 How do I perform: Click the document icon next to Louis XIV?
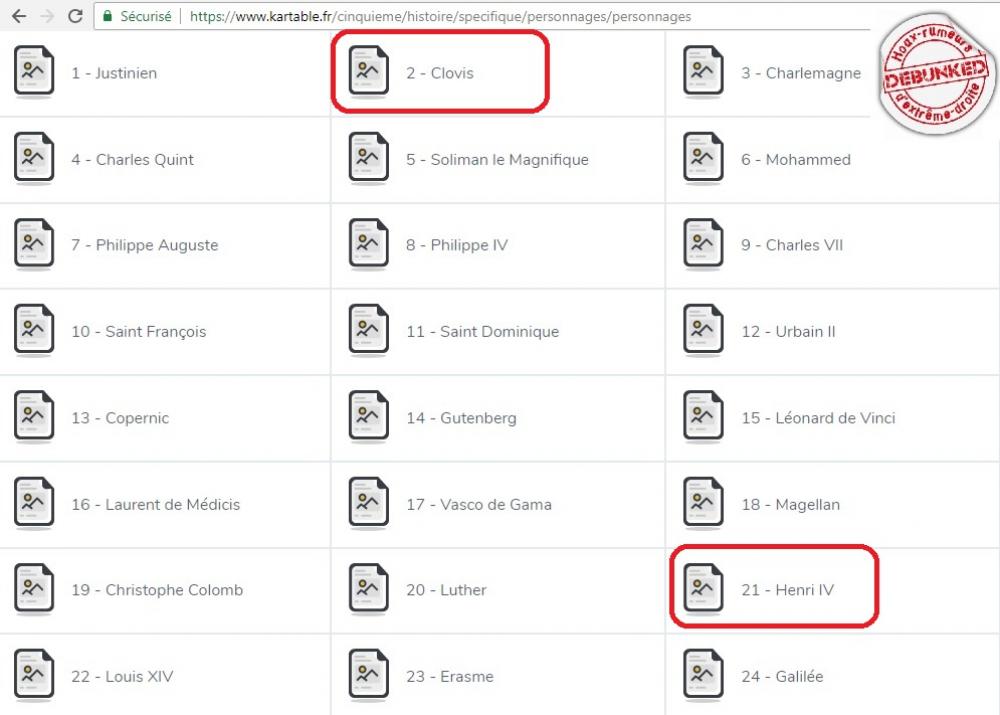click(34, 675)
